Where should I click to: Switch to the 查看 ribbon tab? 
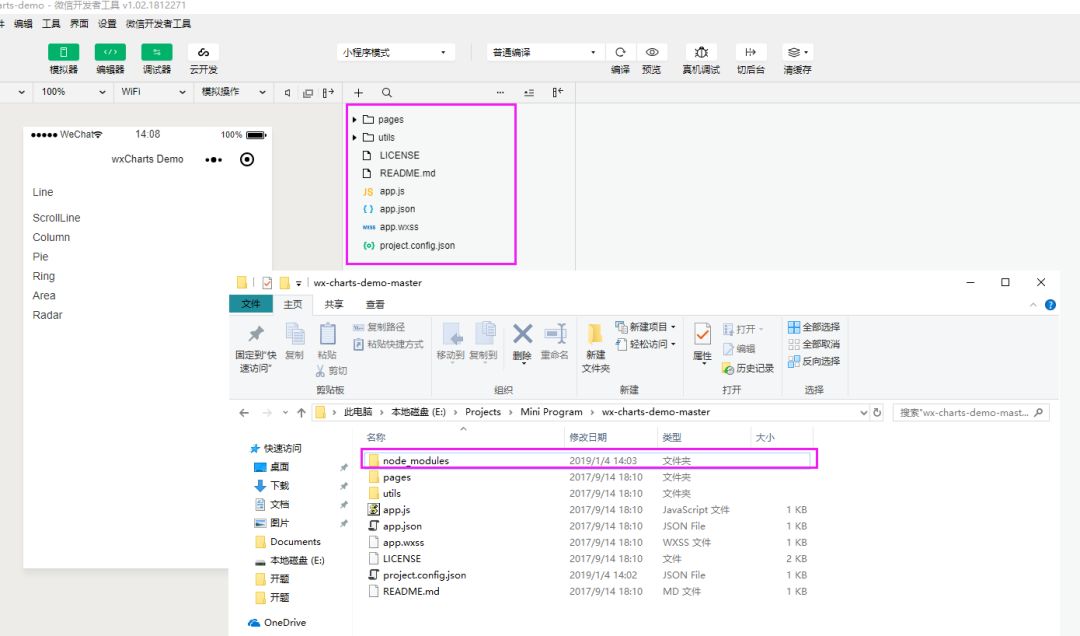tap(375, 304)
